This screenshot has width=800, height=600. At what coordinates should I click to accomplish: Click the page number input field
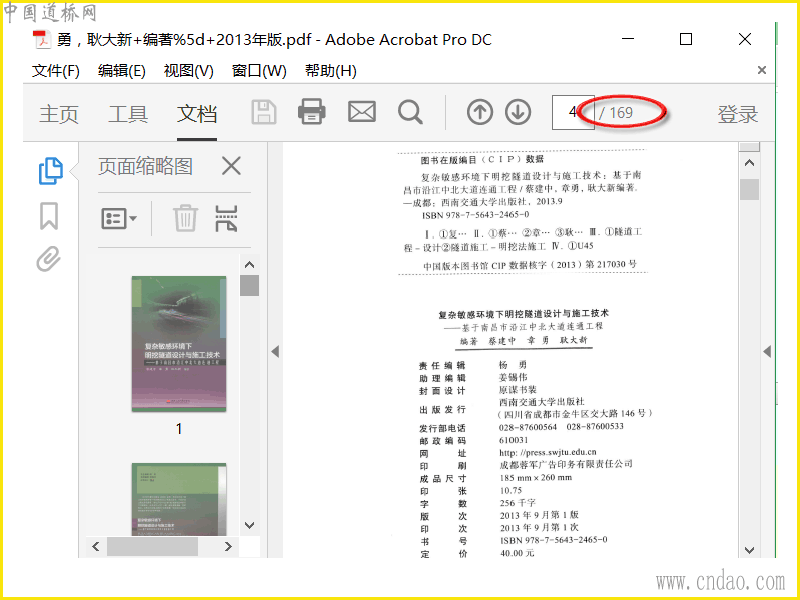pyautogui.click(x=573, y=112)
